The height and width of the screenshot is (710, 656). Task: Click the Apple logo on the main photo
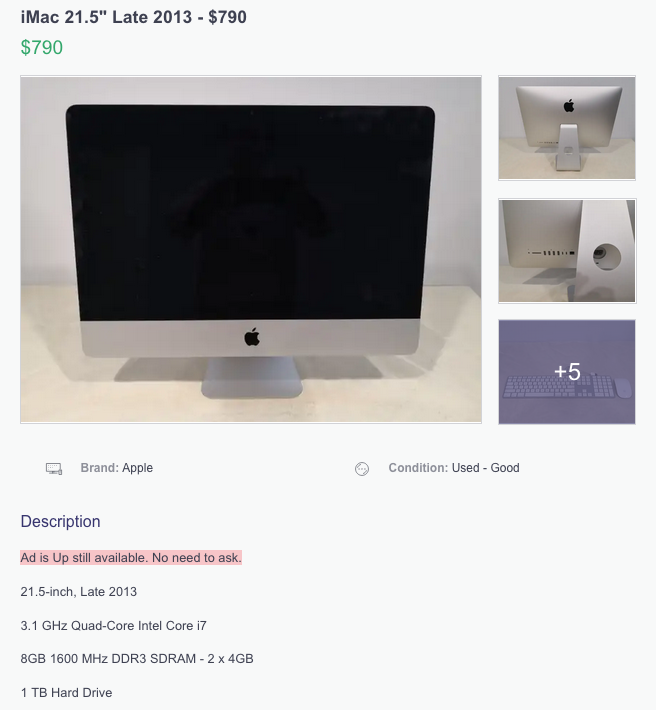[252, 337]
